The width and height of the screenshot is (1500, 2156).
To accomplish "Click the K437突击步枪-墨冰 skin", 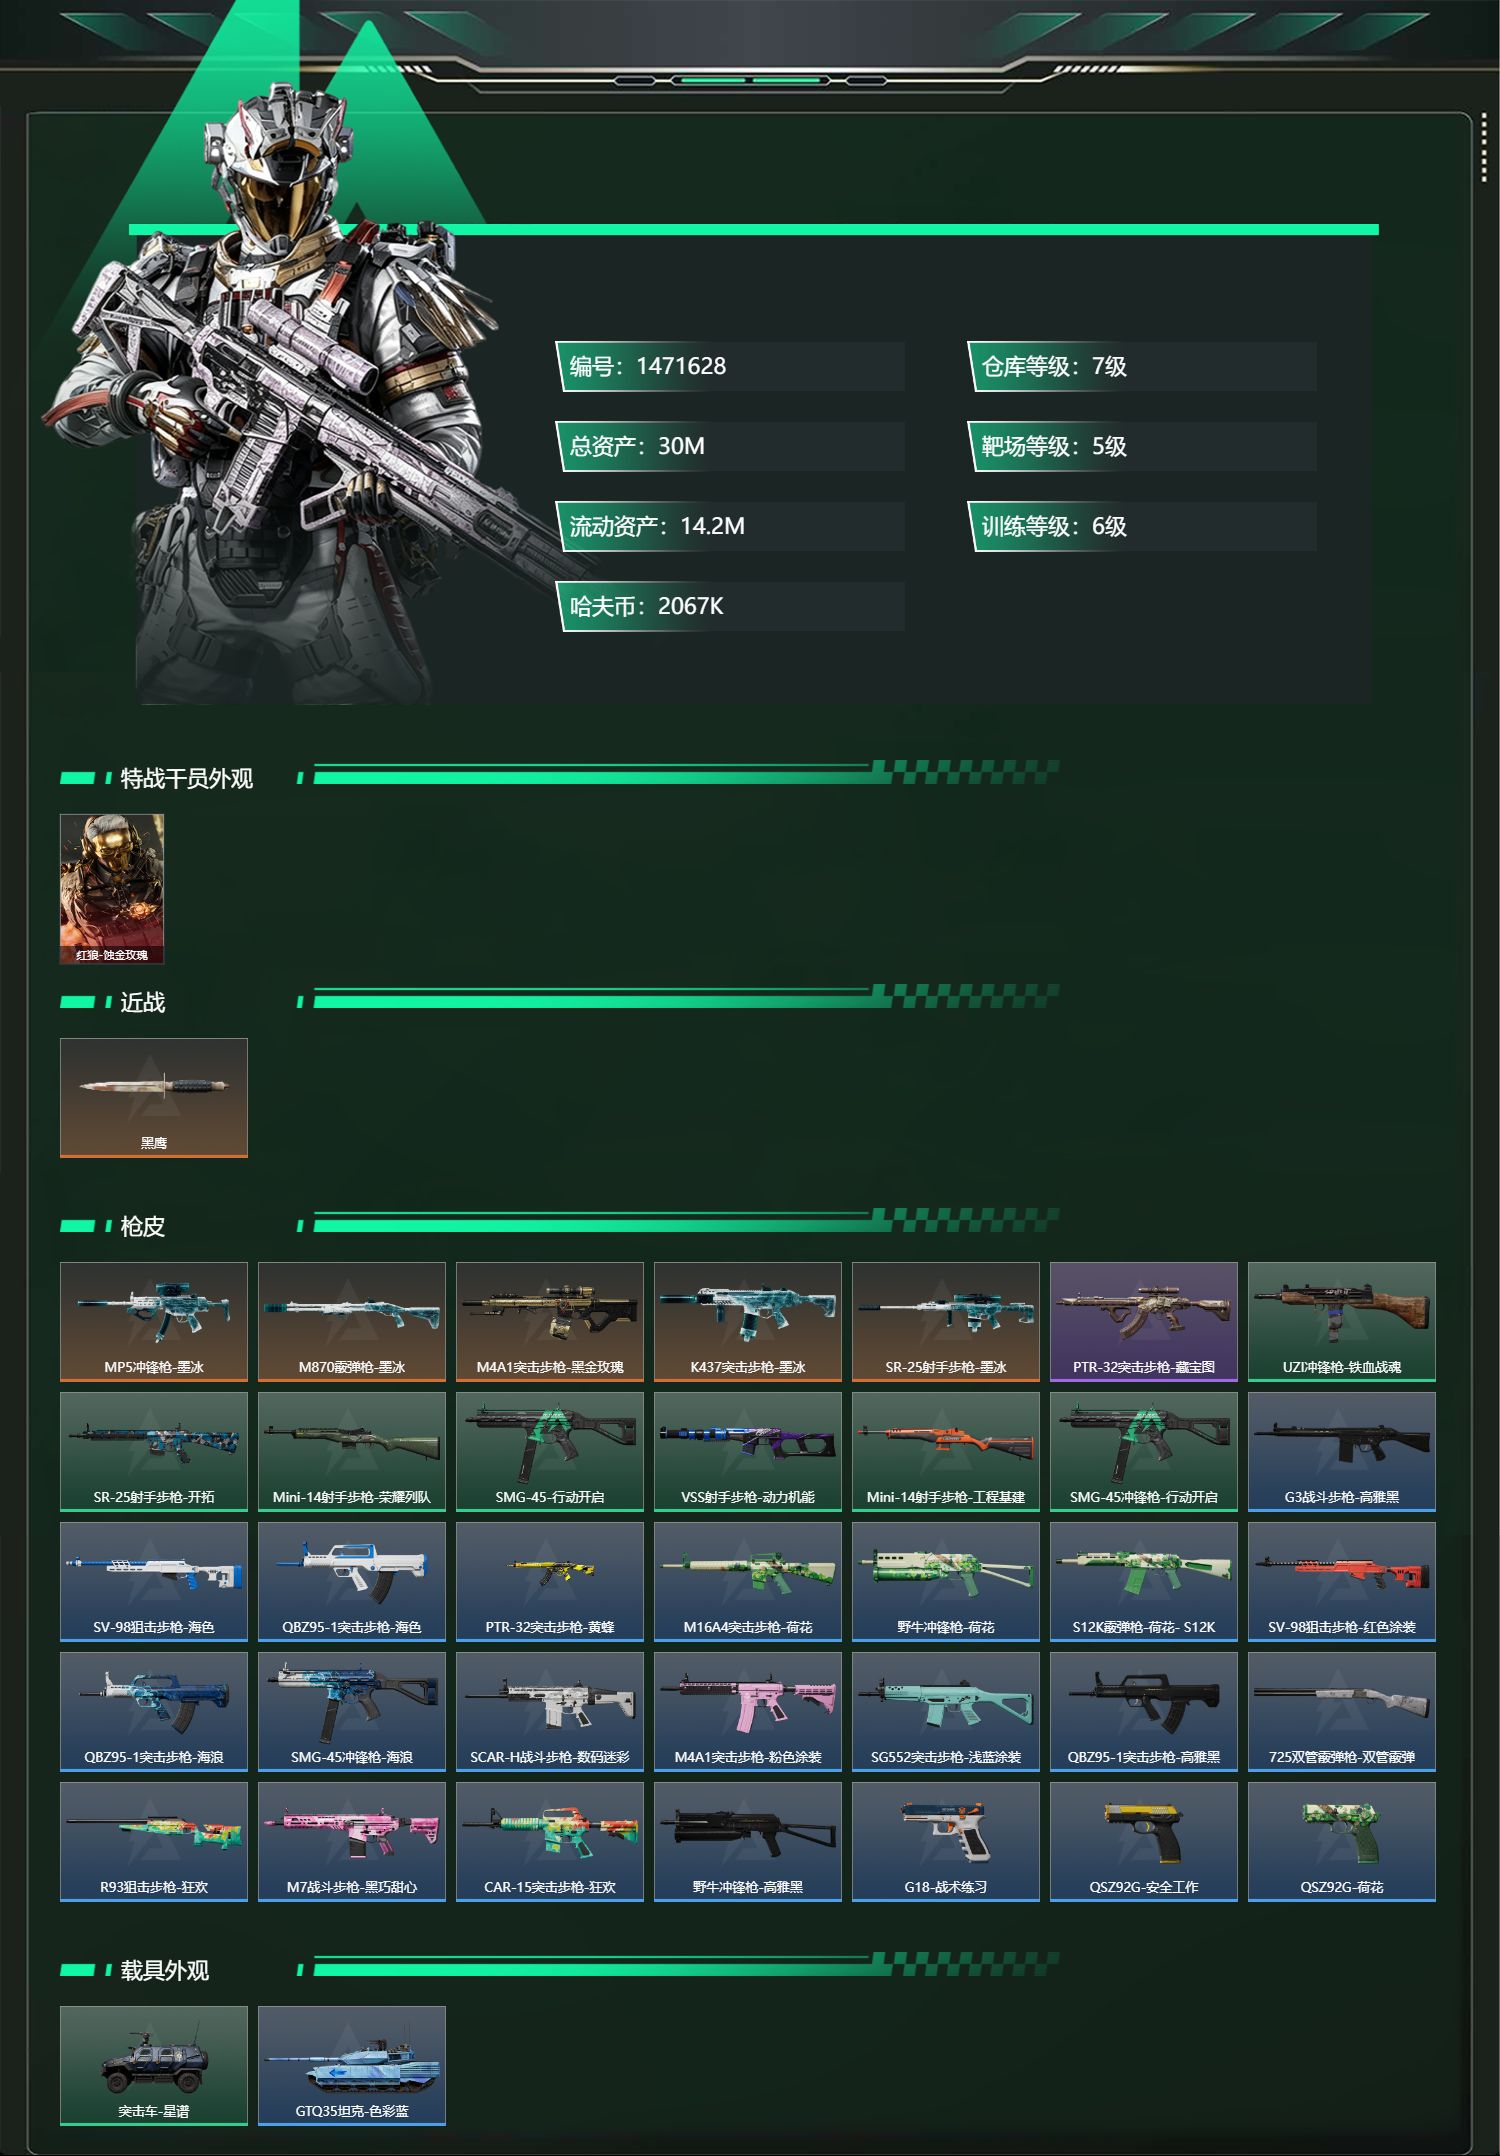I will click(748, 1322).
